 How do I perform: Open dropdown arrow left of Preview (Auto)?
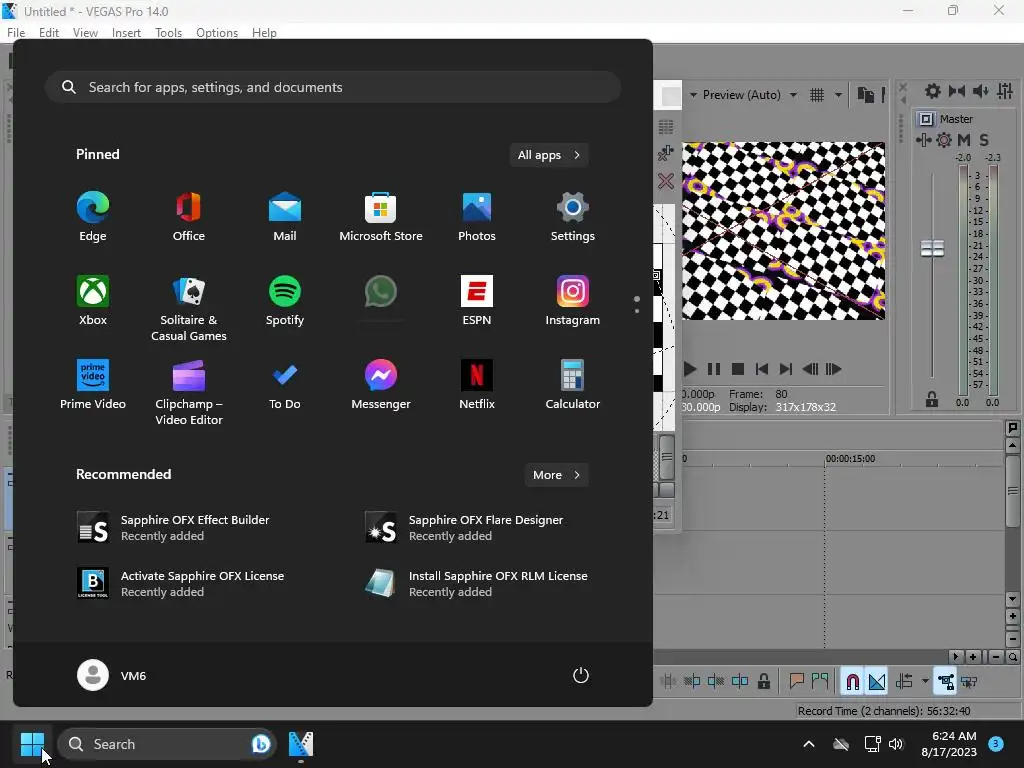pyautogui.click(x=693, y=95)
